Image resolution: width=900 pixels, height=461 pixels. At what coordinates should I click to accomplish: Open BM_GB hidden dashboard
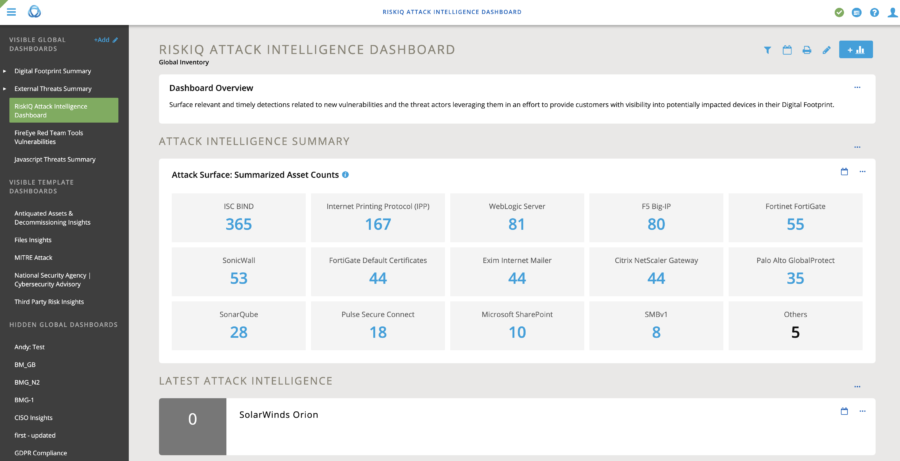tap(25, 365)
